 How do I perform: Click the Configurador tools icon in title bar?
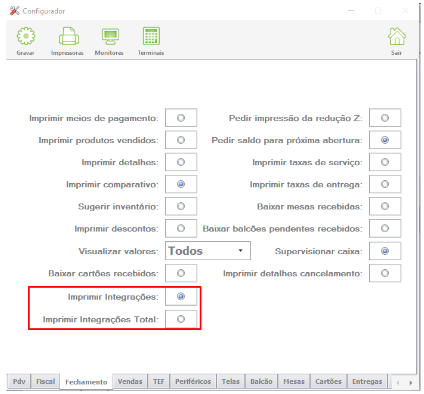click(14, 11)
